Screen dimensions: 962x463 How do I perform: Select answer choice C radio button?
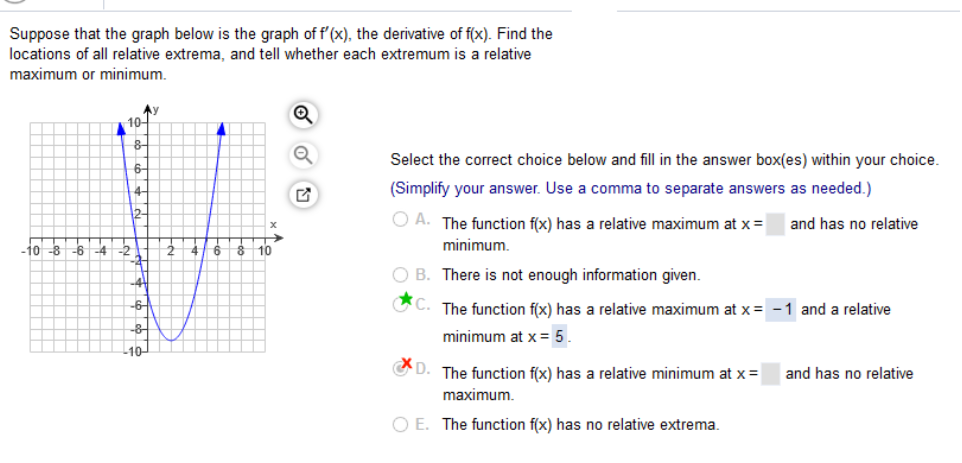click(401, 305)
